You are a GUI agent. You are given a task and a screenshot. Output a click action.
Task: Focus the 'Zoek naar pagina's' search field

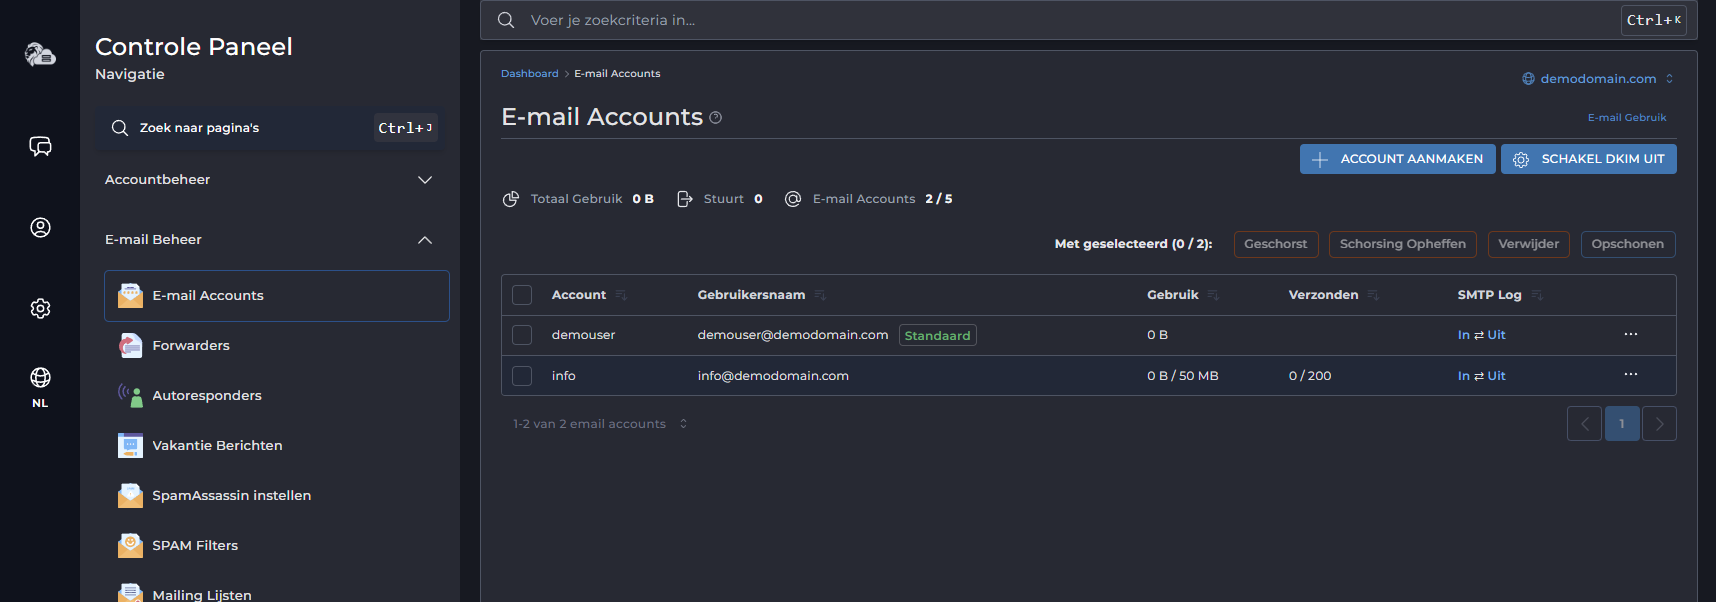271,128
